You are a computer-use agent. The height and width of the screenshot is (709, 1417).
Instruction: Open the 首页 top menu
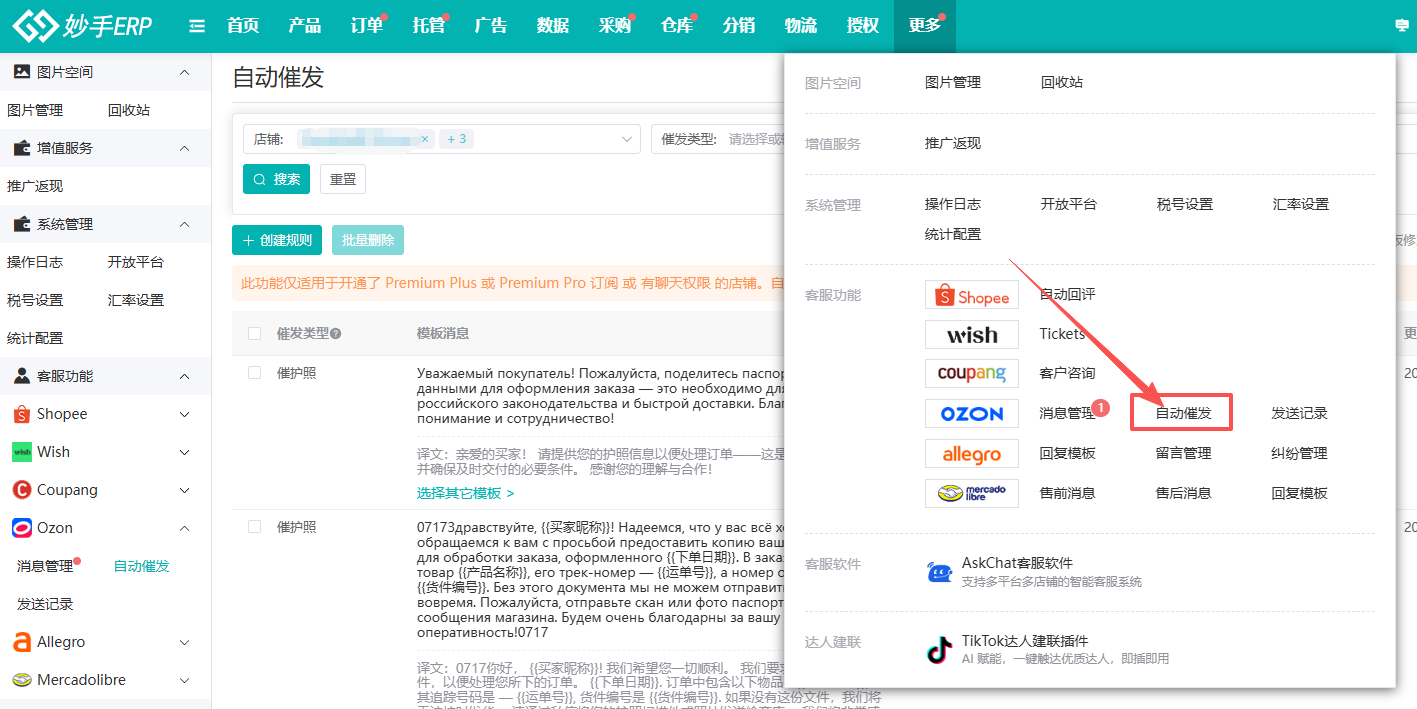click(243, 26)
